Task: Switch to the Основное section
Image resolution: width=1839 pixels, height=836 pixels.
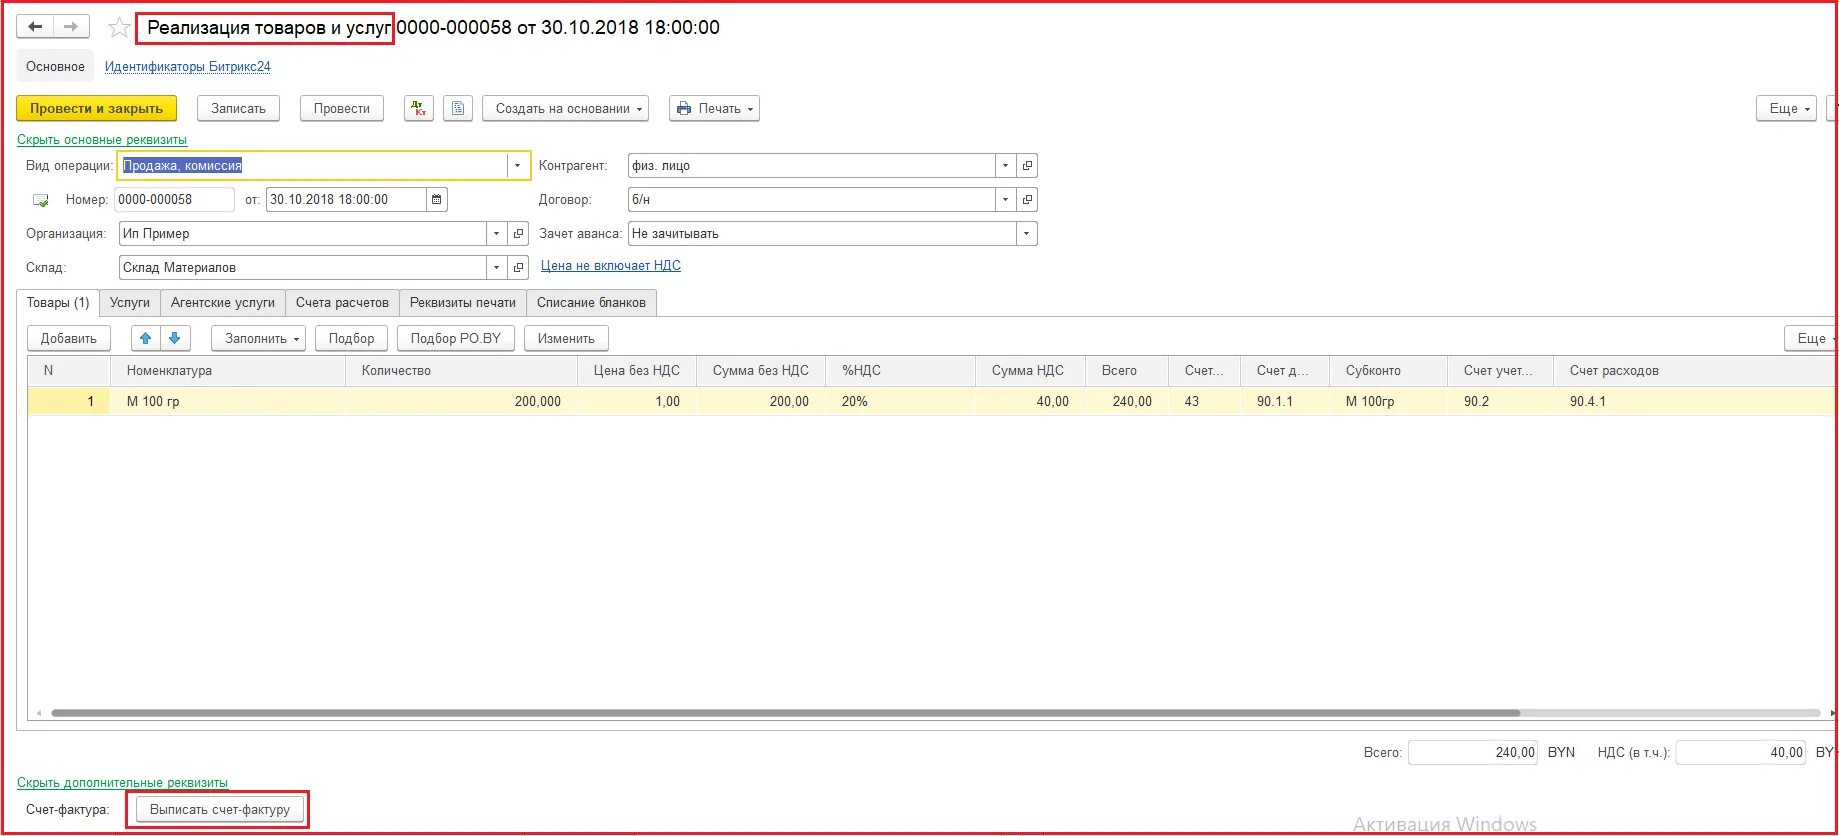Action: pos(55,66)
